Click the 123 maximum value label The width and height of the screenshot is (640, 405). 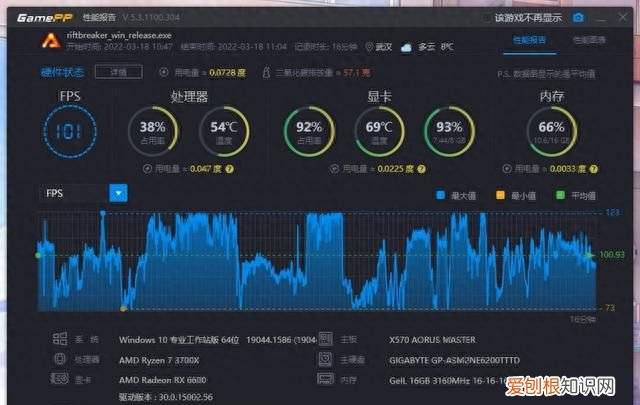click(612, 212)
